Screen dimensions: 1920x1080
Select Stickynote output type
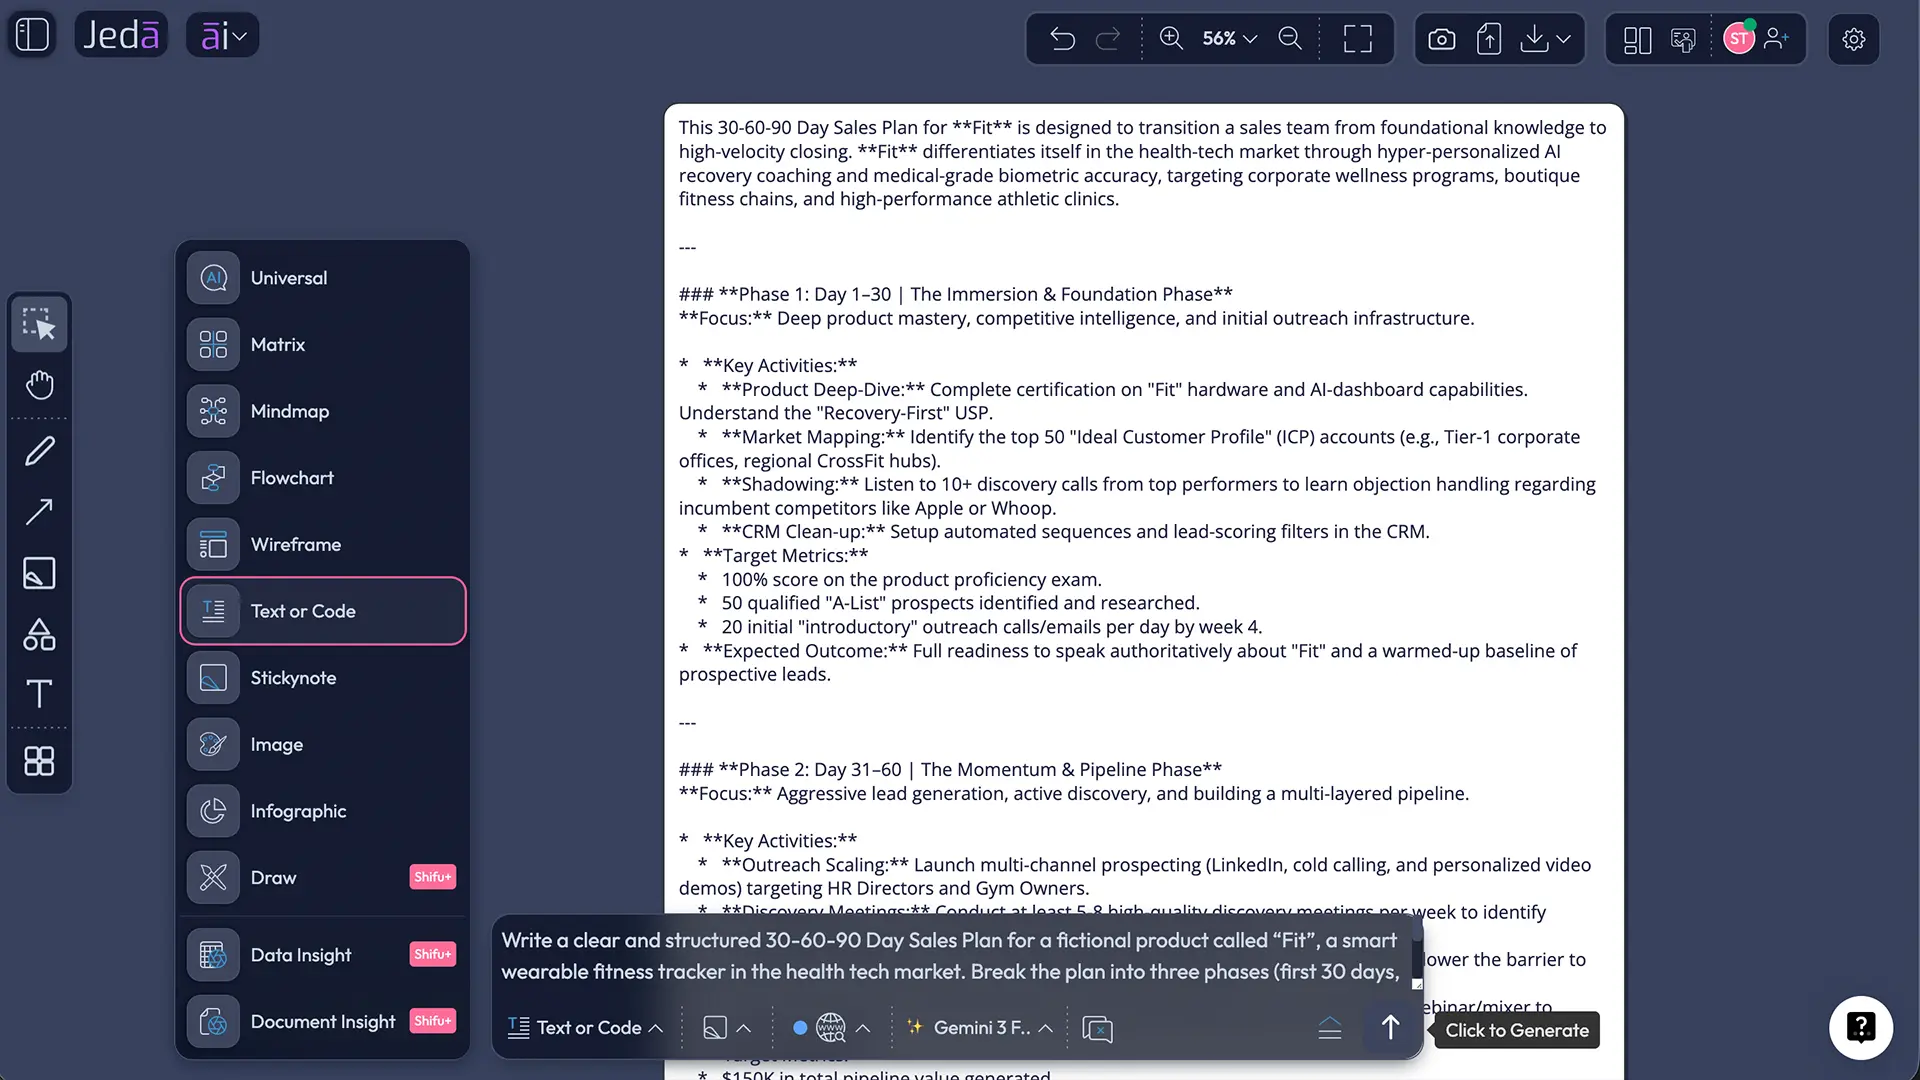tap(323, 678)
